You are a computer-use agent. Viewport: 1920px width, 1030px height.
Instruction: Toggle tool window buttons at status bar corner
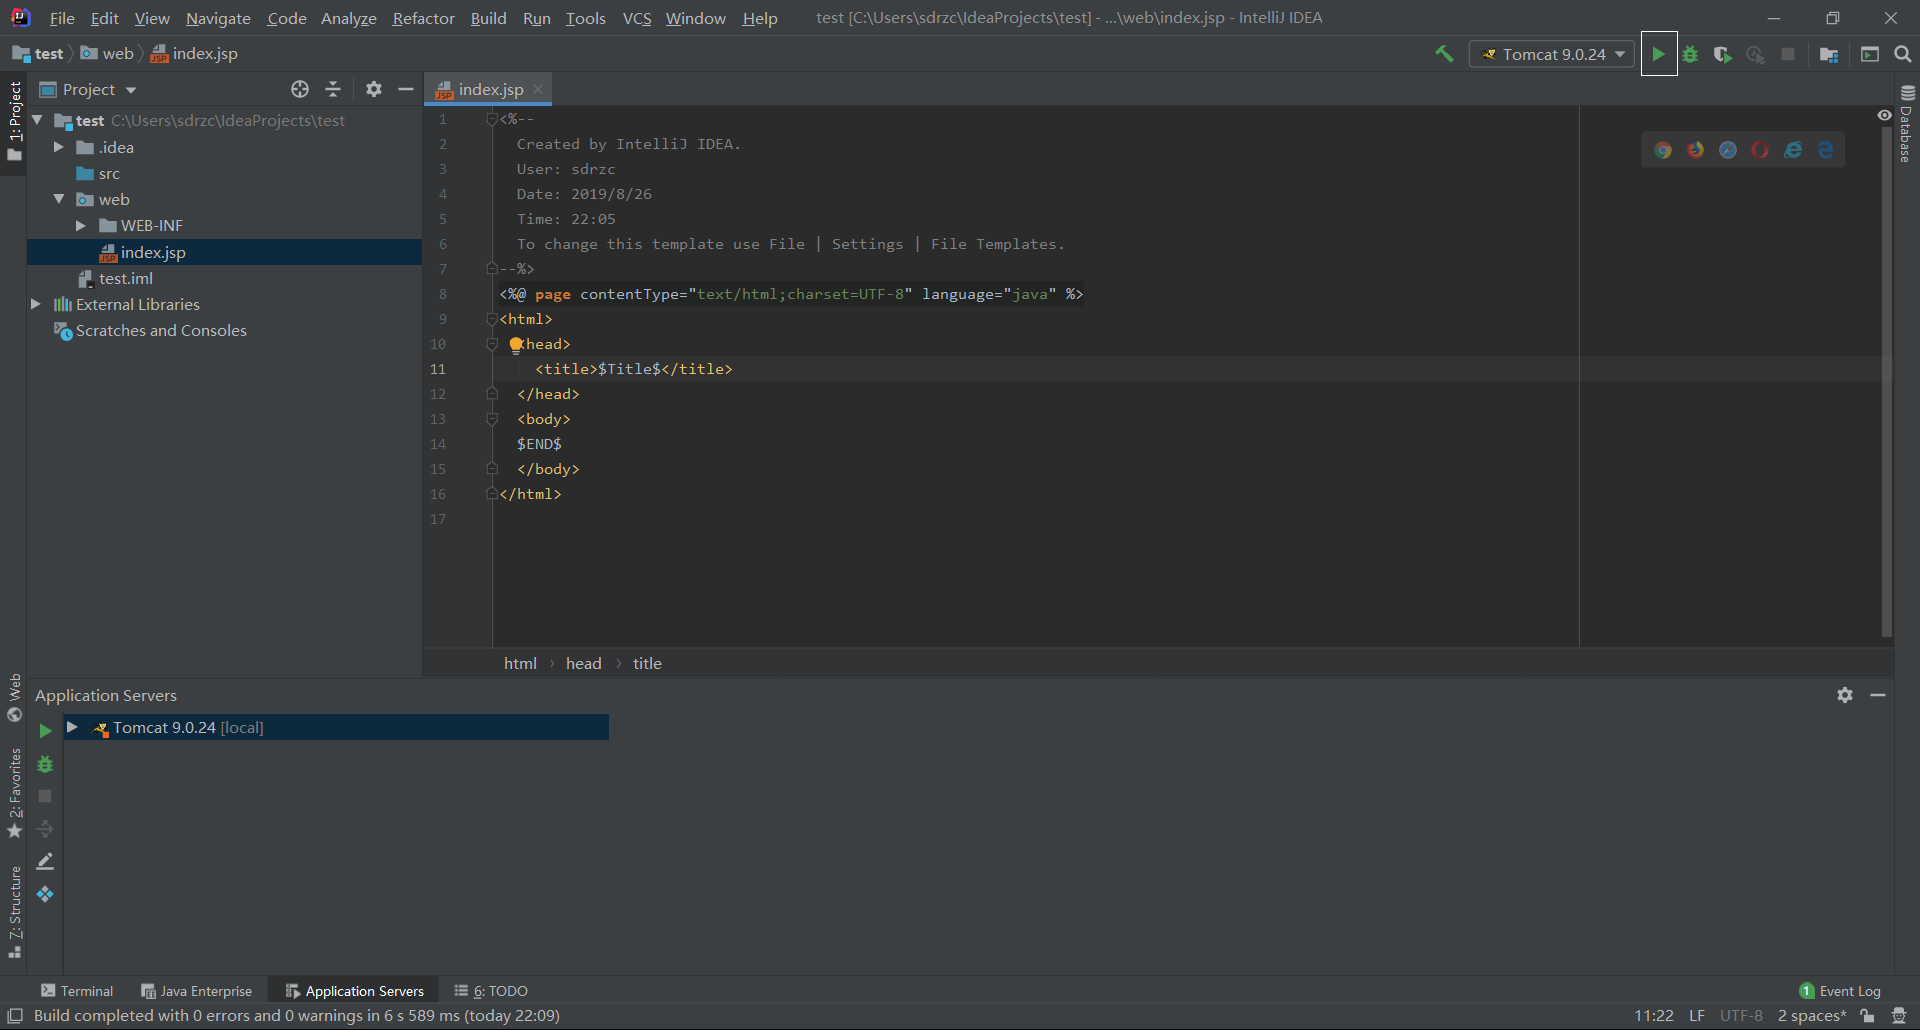click(x=15, y=1016)
